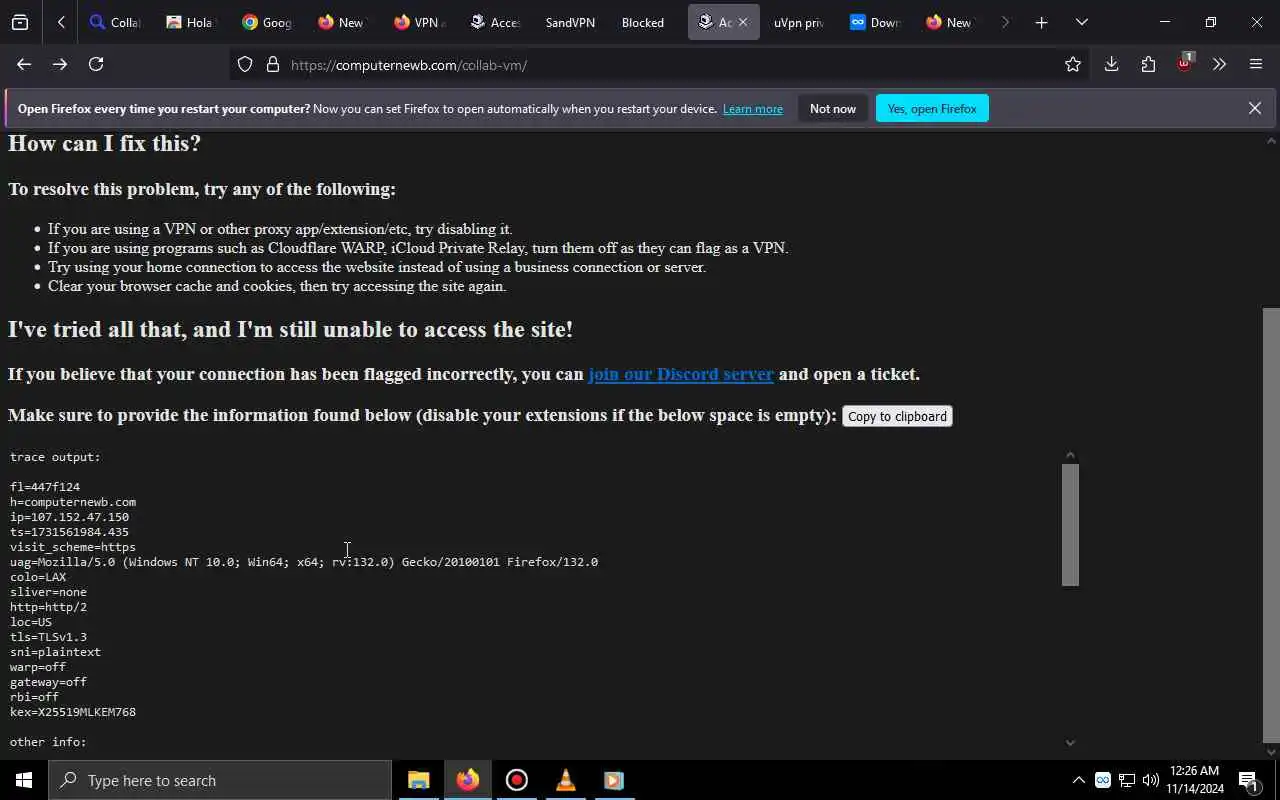
Task: Focus the URL address bar
Action: click(660, 65)
